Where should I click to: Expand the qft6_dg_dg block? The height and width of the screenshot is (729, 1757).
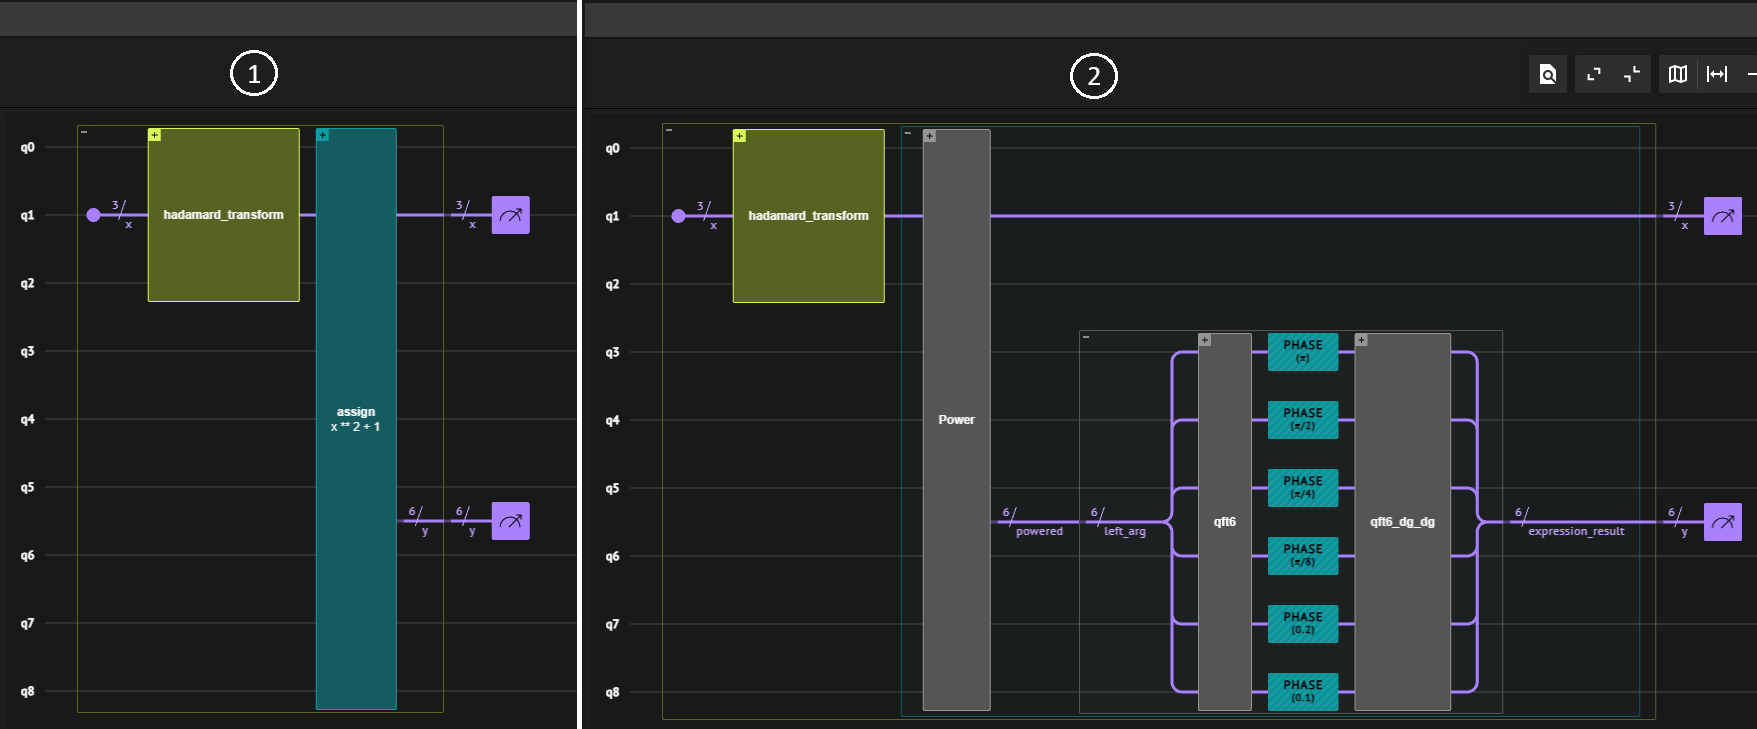1361,340
